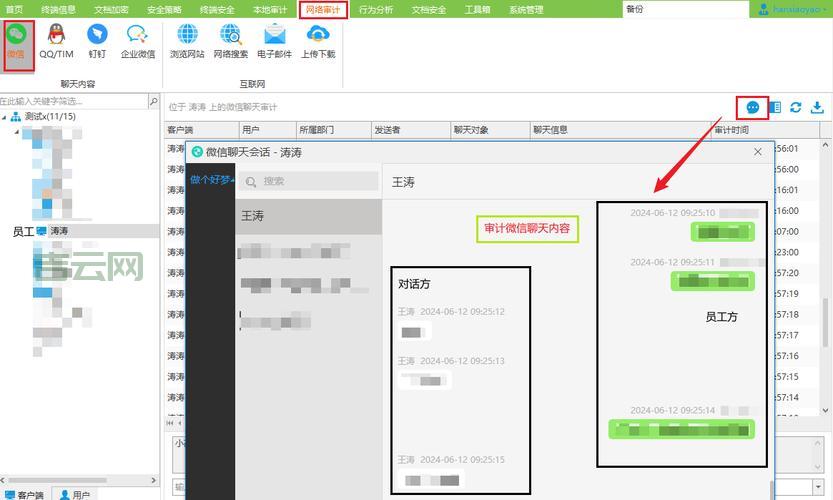The image size is (833, 500).
Task: Select the 王涛 contact in chat list
Action: pos(309,216)
